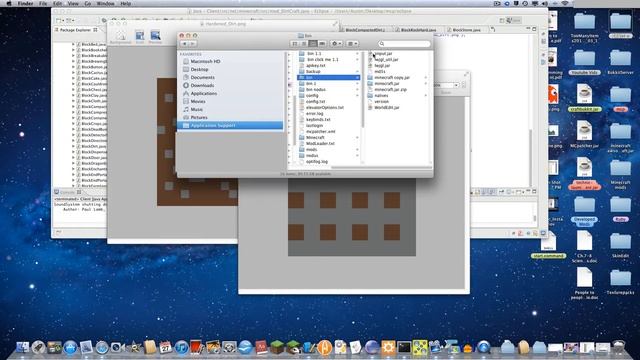Select Finder column view button
Screen dimensions: 640x360
point(313,43)
